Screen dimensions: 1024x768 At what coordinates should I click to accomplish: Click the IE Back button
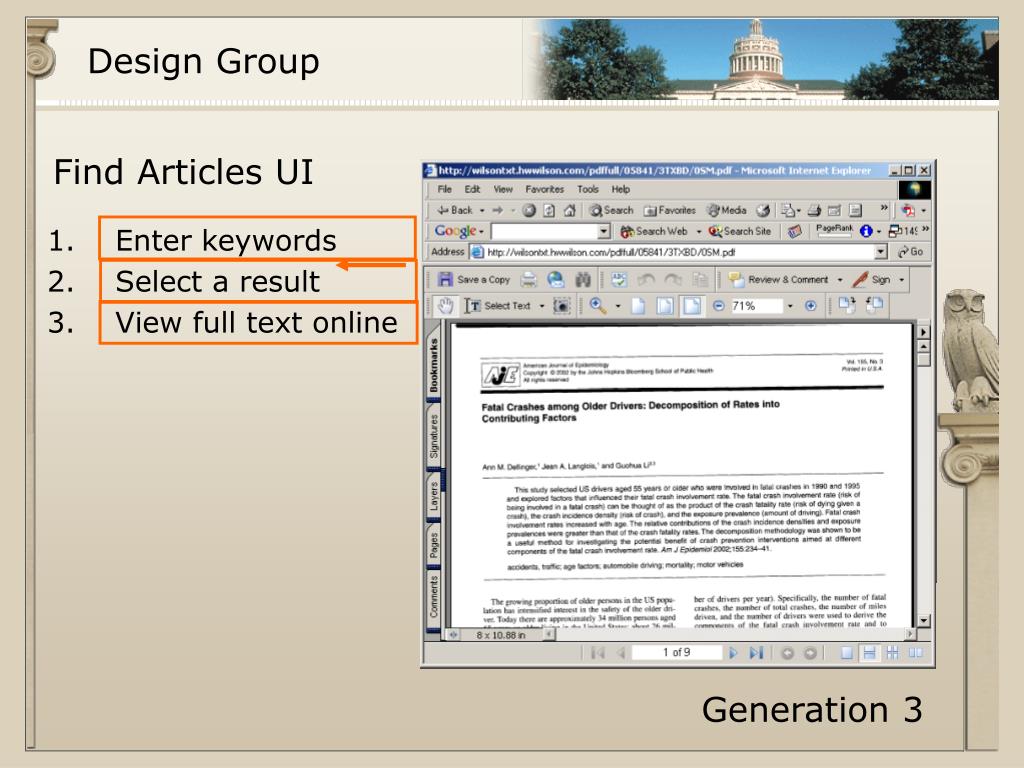(x=456, y=210)
